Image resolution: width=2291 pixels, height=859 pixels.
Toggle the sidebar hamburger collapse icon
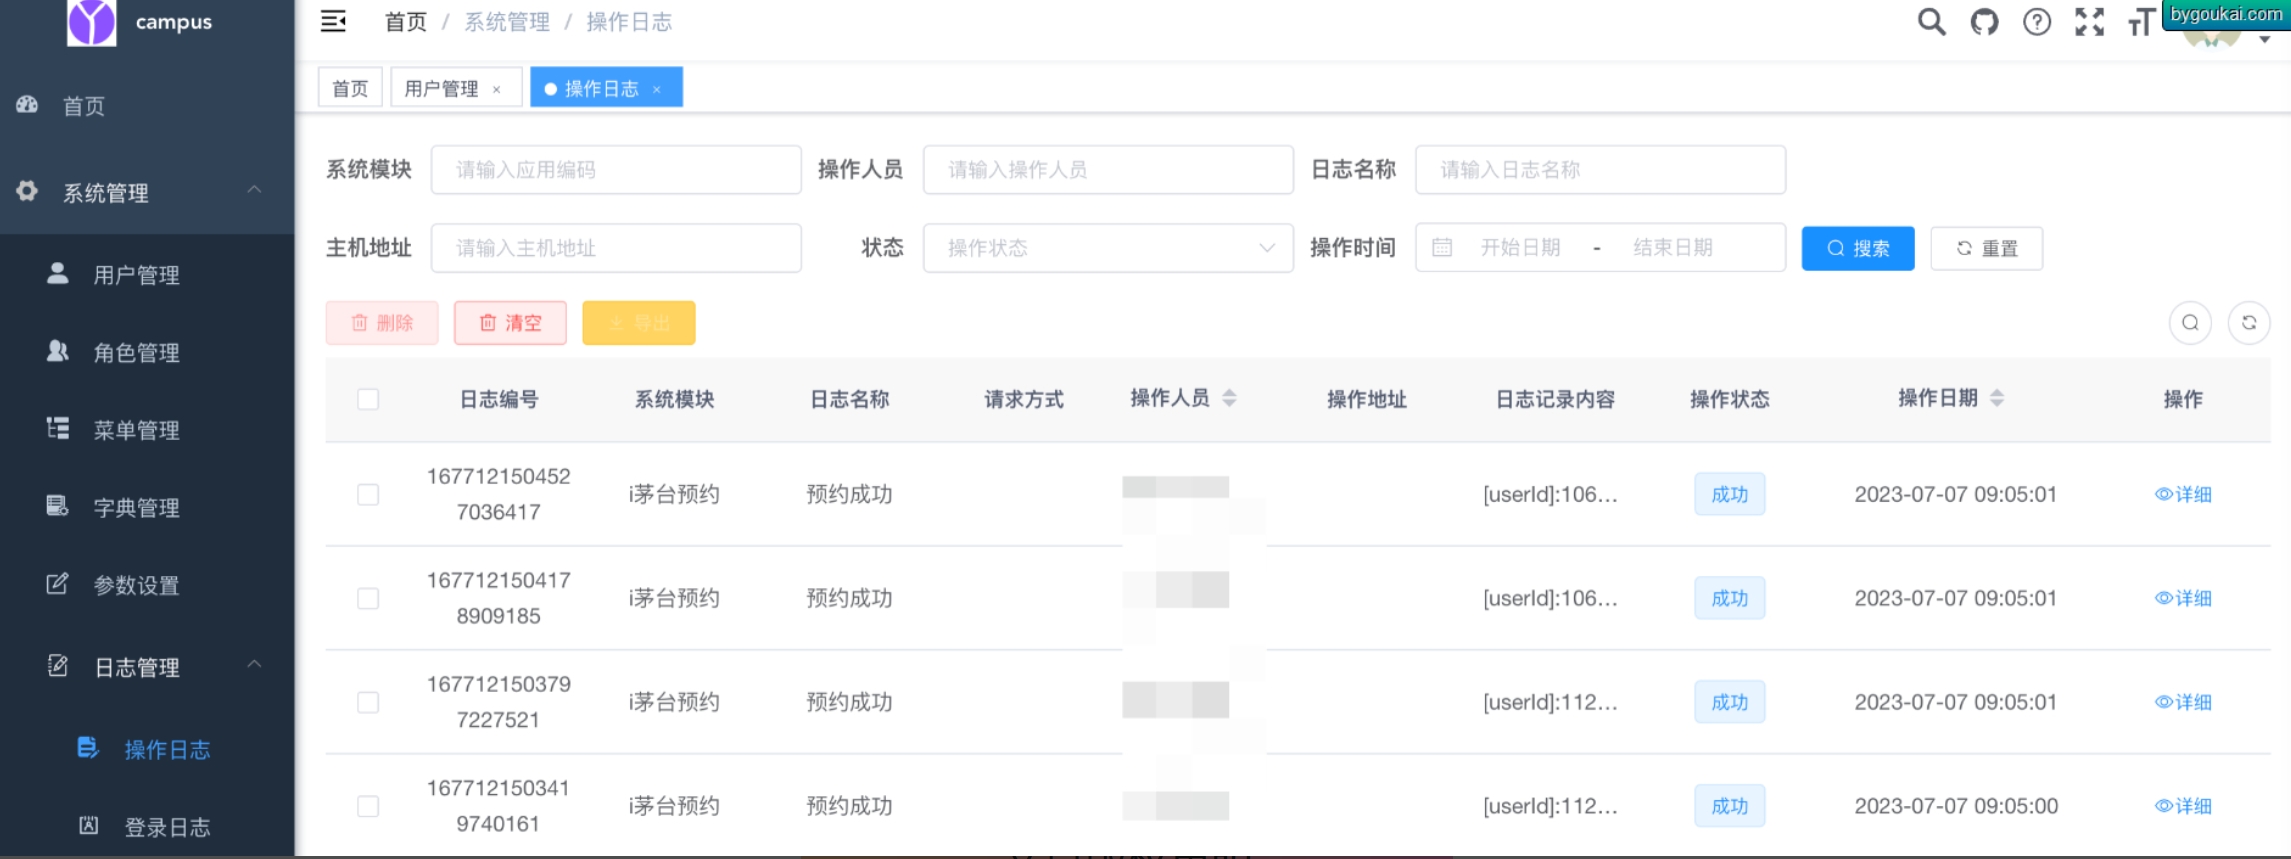click(x=333, y=21)
